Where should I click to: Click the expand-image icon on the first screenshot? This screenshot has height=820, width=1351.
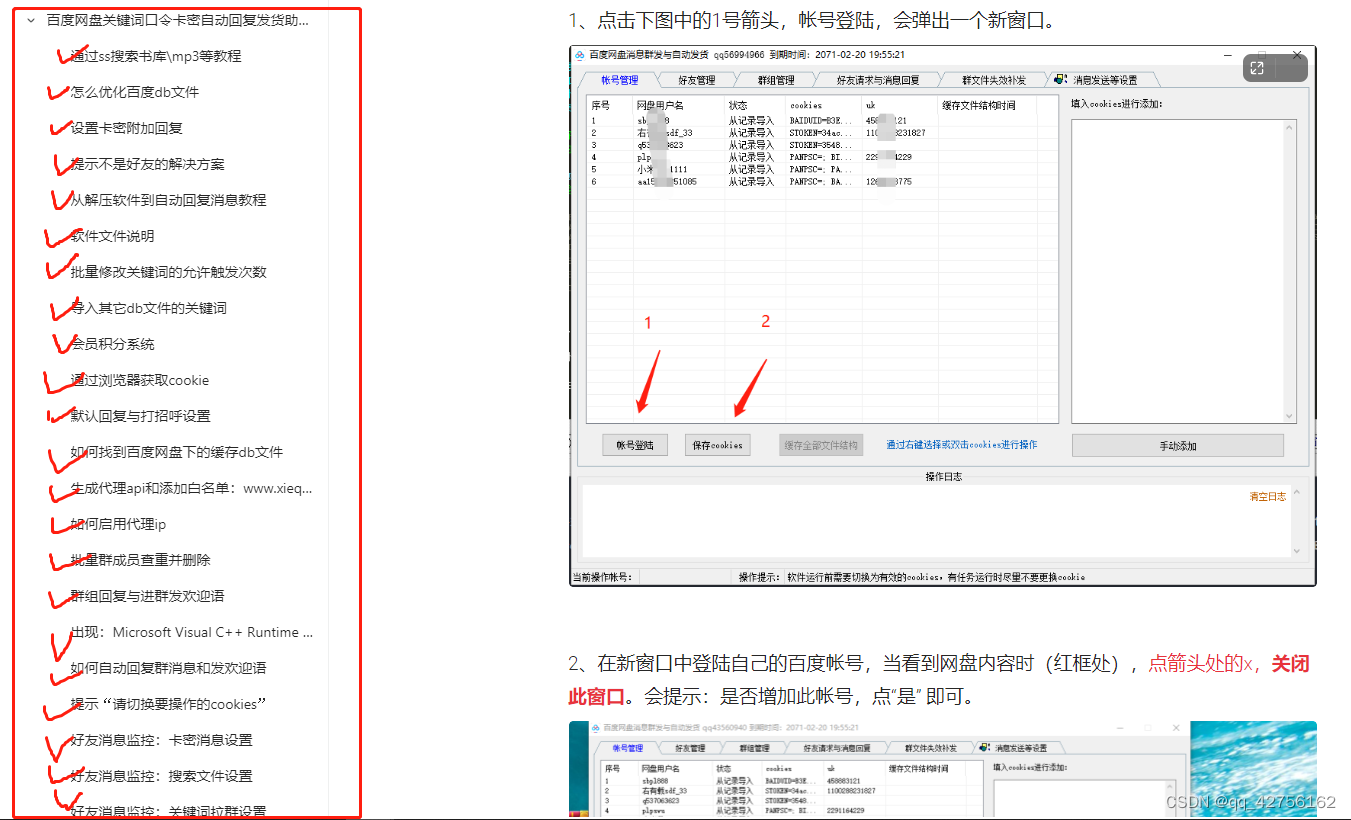pos(1257,68)
